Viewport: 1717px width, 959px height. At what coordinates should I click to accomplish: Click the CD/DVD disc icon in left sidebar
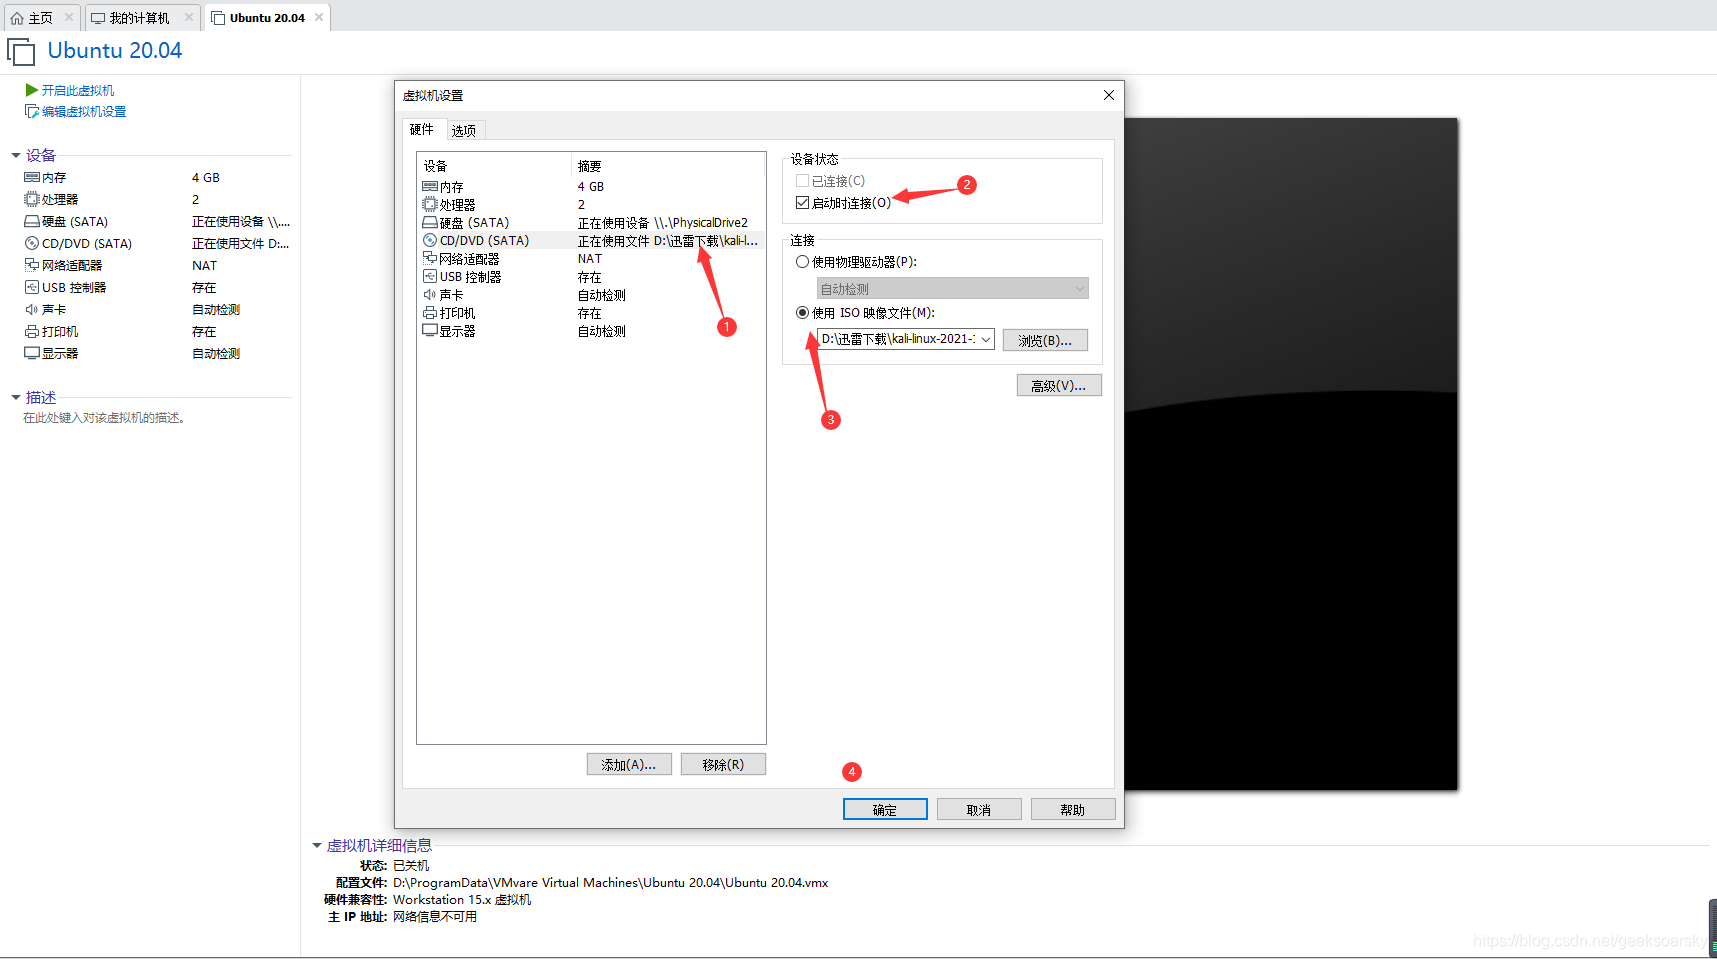tap(32, 243)
